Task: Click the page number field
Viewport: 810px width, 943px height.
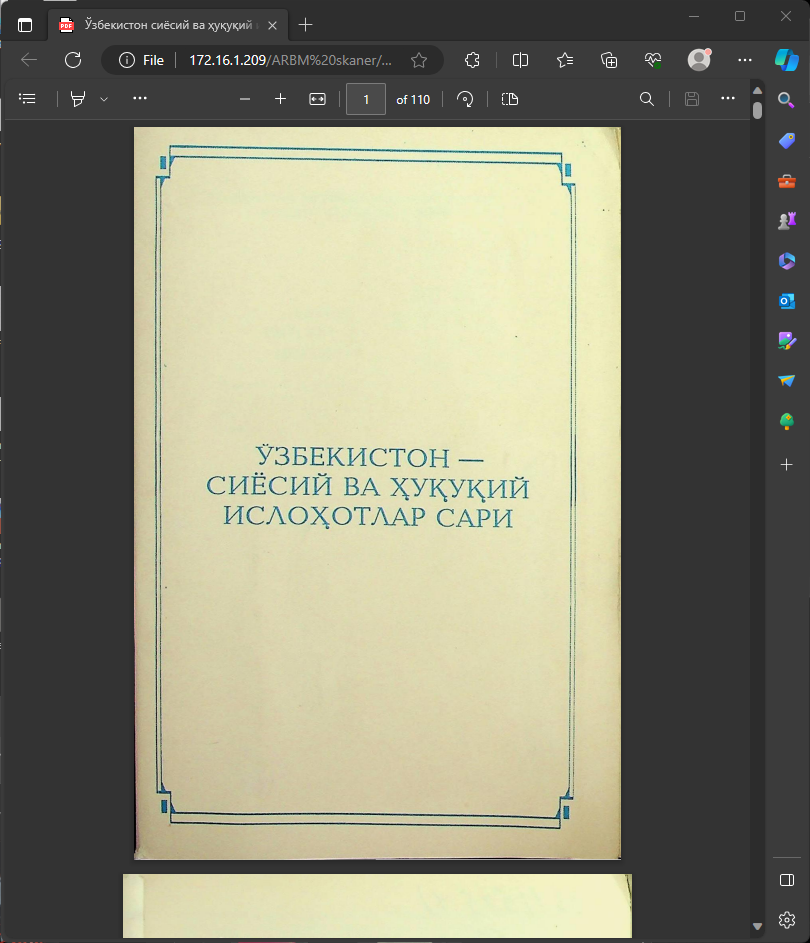Action: tap(366, 99)
